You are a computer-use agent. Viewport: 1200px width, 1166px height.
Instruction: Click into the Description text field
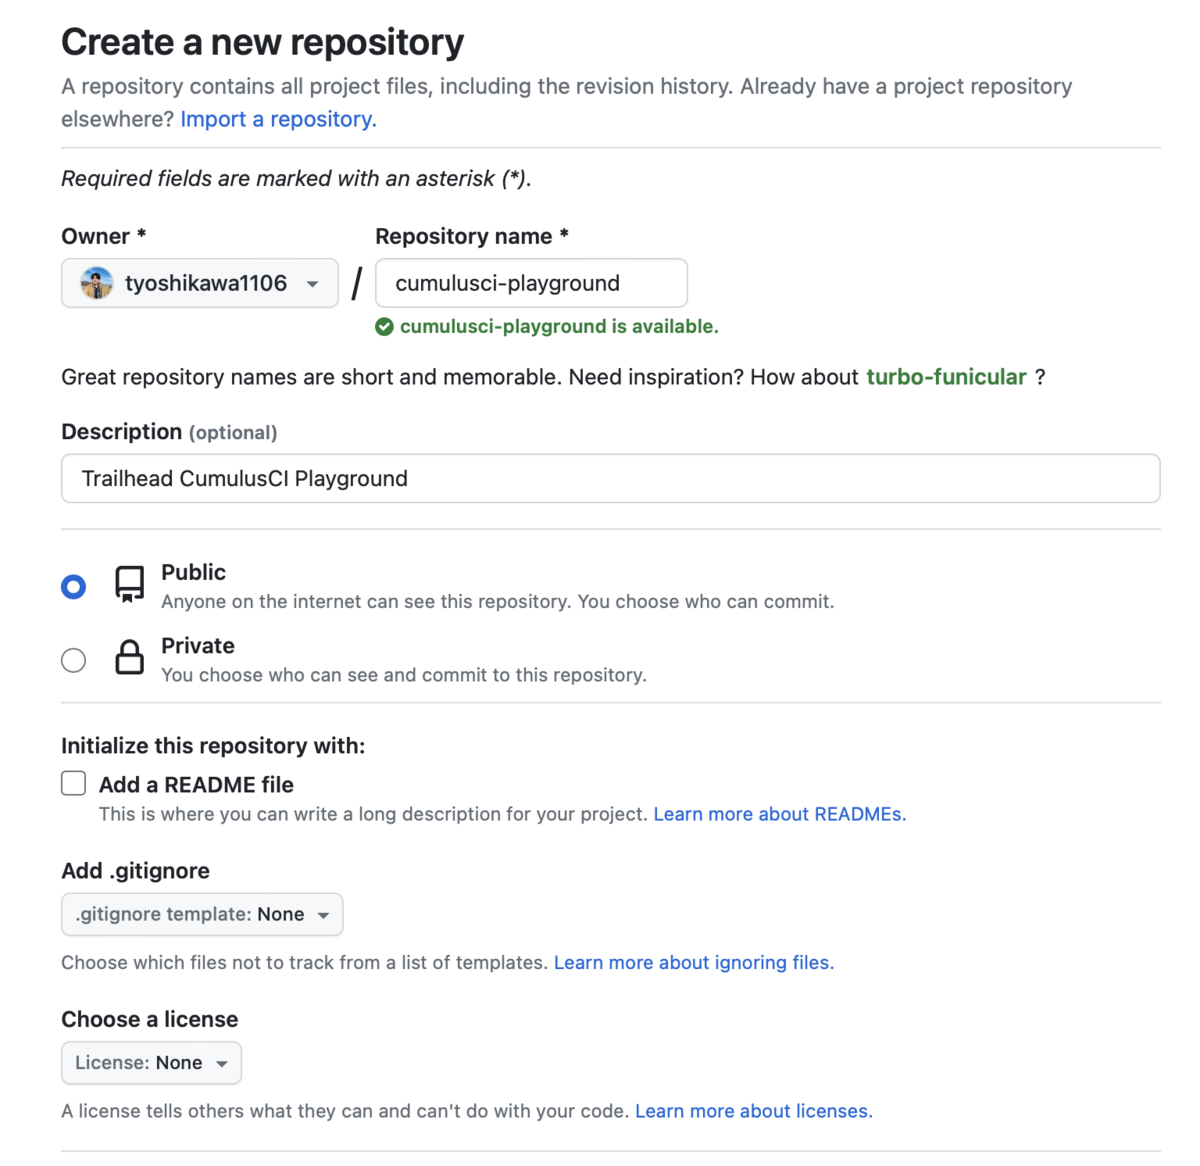point(610,479)
